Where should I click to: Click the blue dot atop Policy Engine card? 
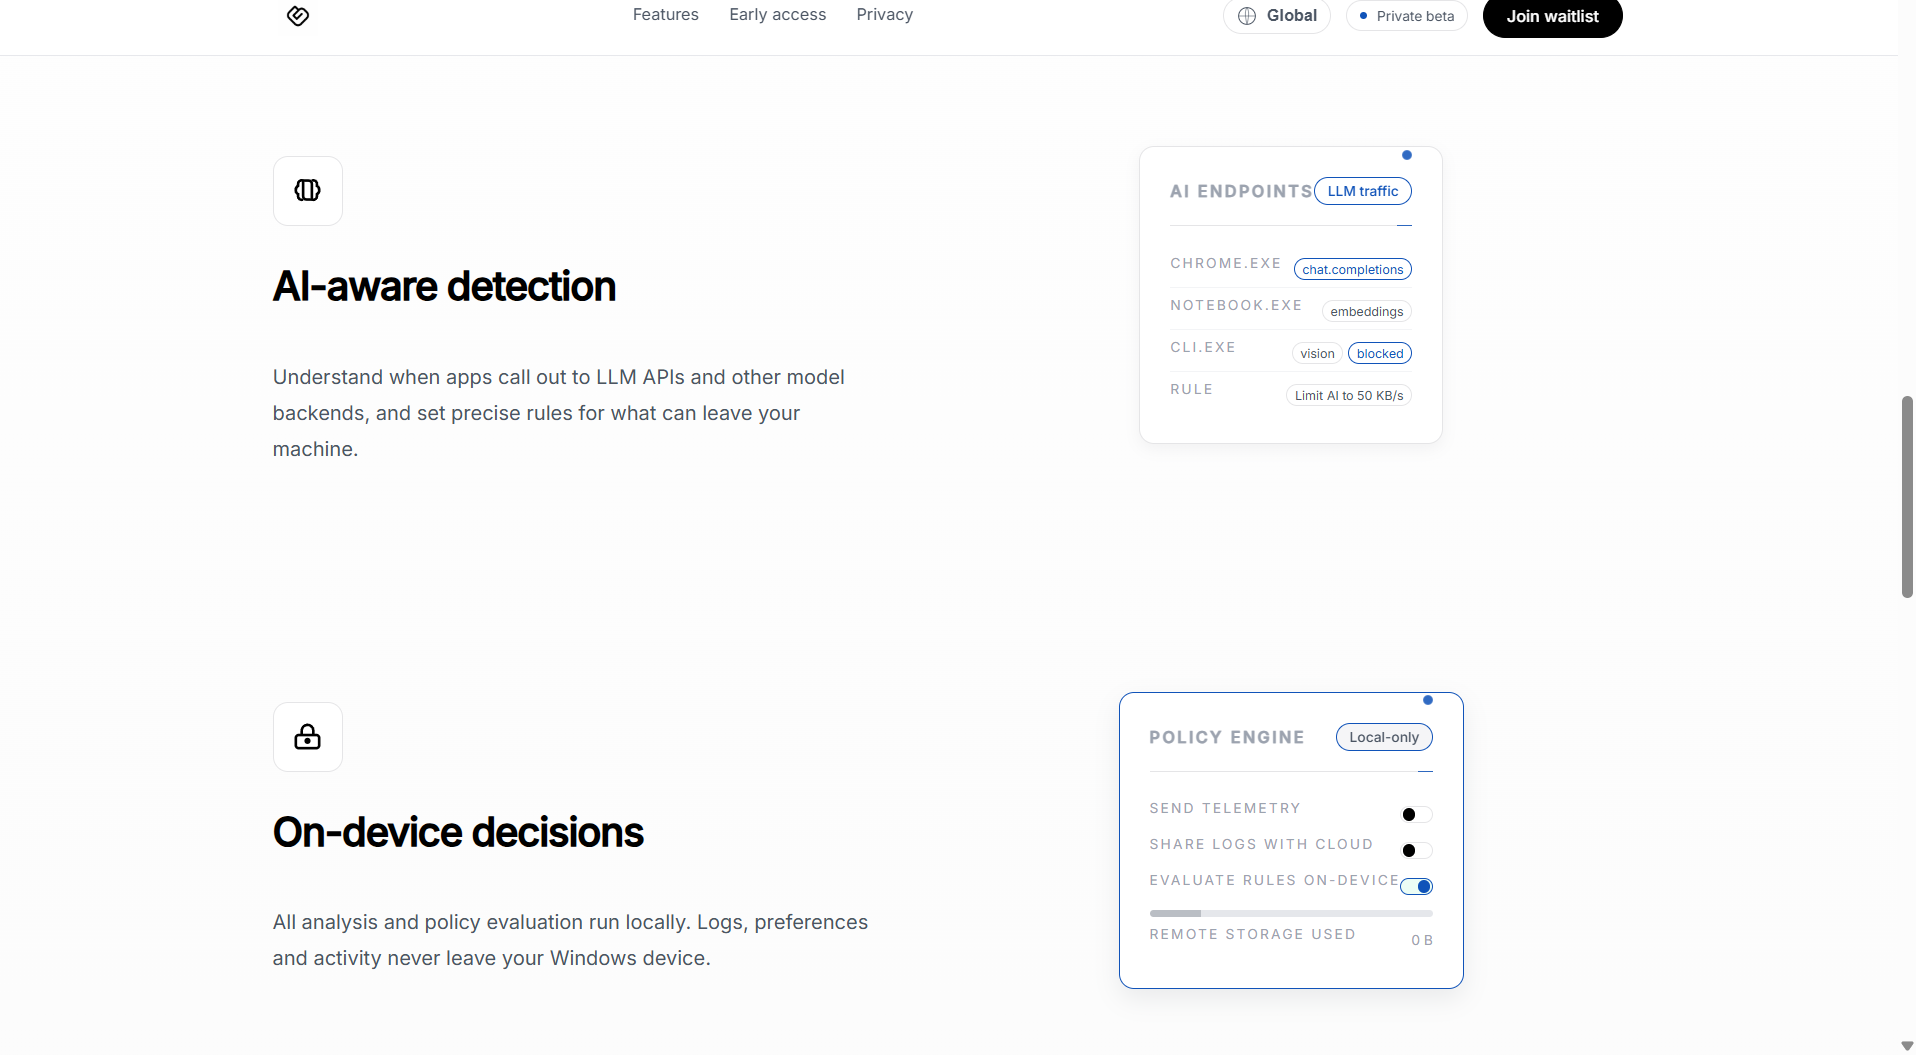1428,700
